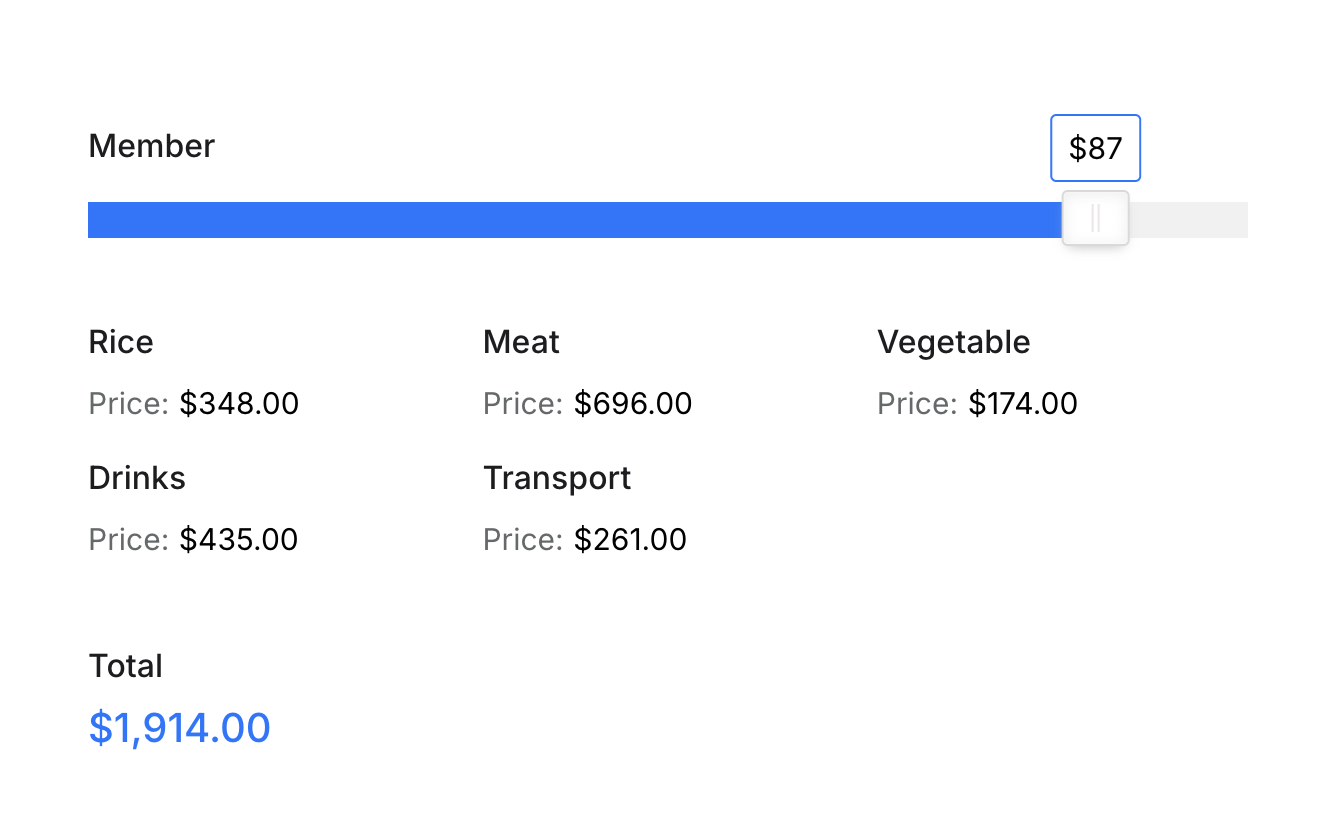The height and width of the screenshot is (830, 1330).
Task: Click the total amount $1,914.00
Action: click(x=180, y=728)
